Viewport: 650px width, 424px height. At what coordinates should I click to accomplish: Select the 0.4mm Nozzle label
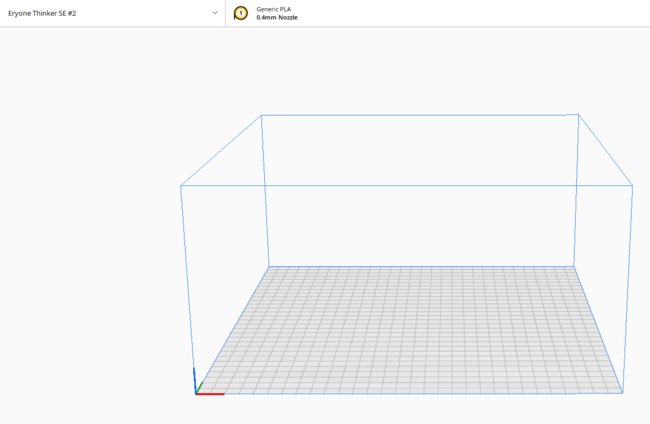pos(277,18)
